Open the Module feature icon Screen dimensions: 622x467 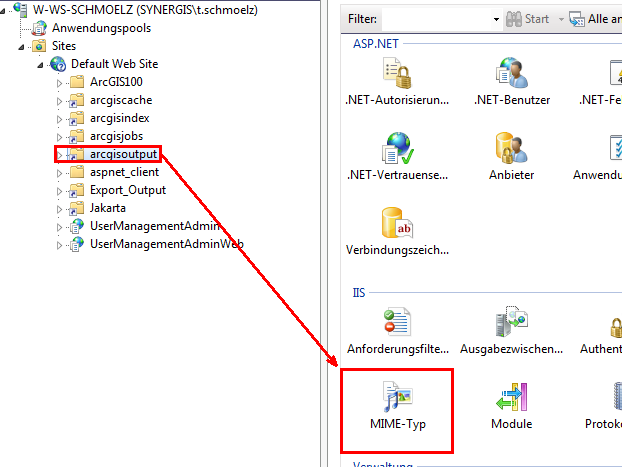pos(511,397)
